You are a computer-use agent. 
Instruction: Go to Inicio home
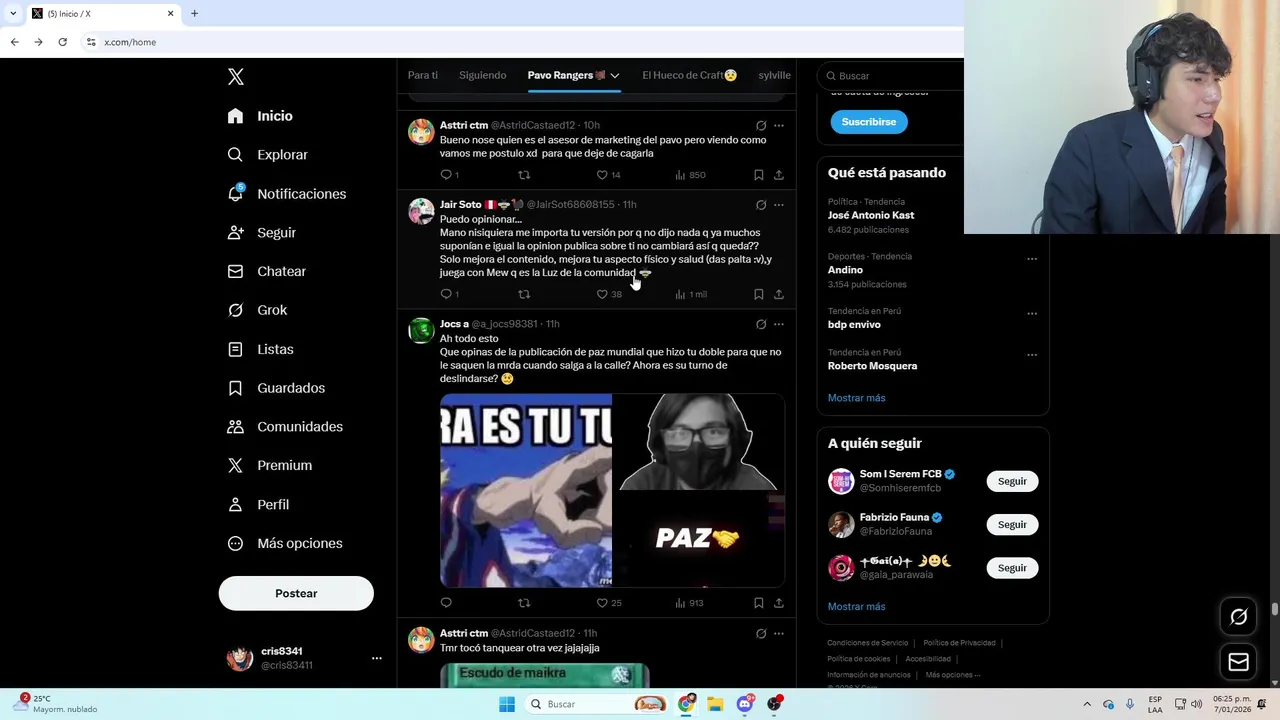click(260, 116)
